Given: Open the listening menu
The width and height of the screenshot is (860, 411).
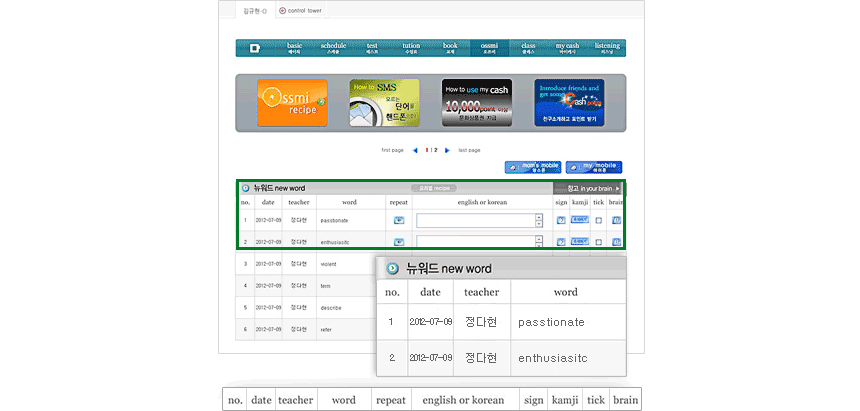Looking at the screenshot, I should (607, 48).
